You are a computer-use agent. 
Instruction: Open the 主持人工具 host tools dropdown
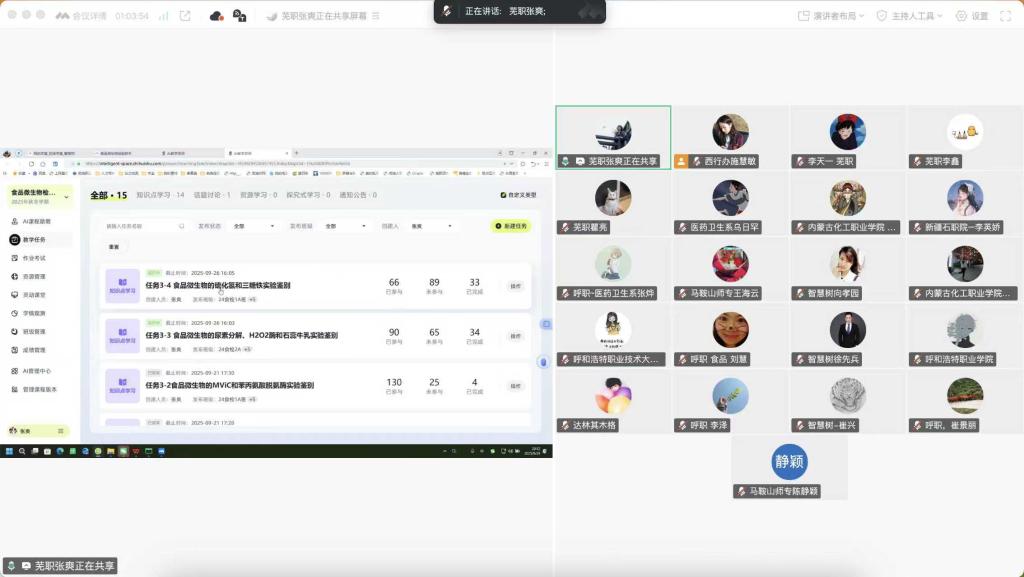click(910, 16)
